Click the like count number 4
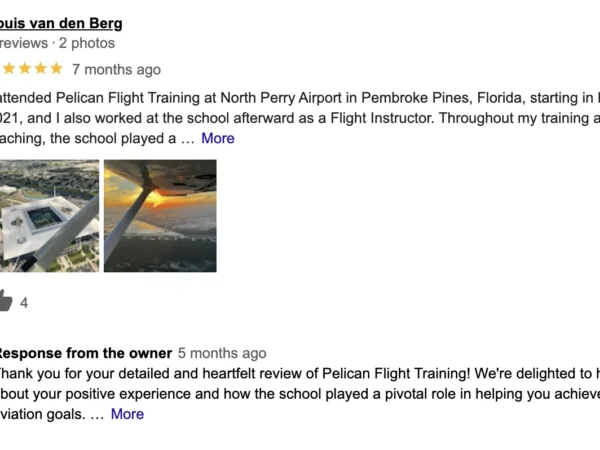The image size is (600, 450). click(x=24, y=303)
